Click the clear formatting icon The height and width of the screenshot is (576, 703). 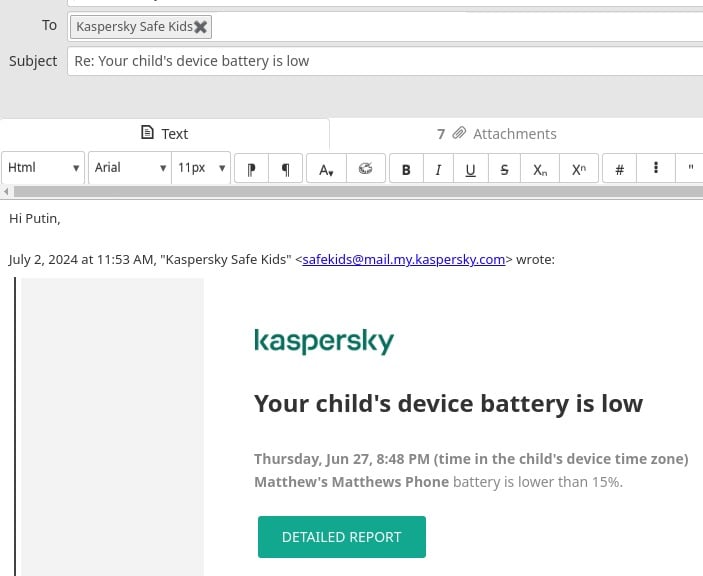366,169
